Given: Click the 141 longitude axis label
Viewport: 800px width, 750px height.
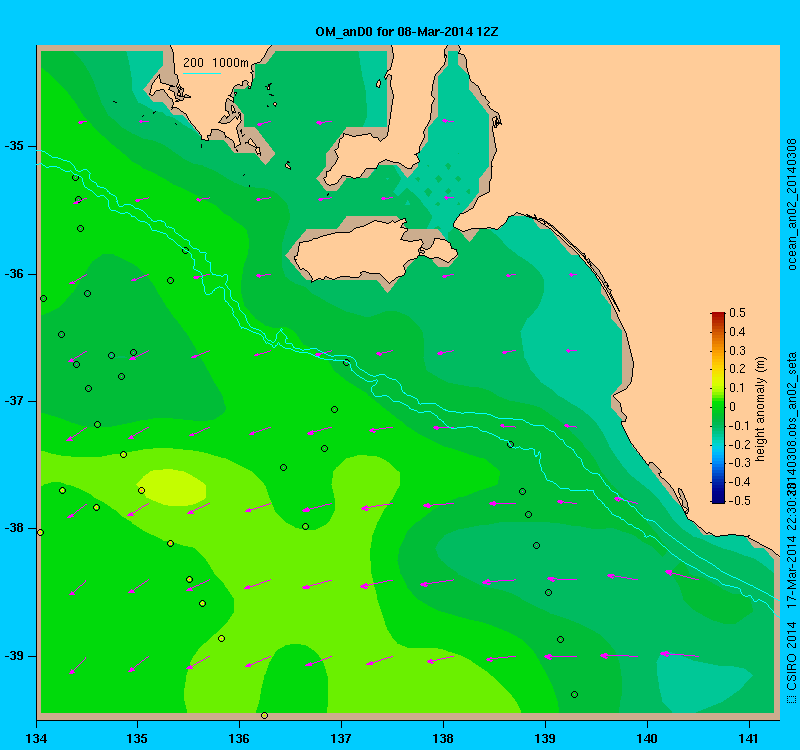Looking at the screenshot, I should [x=749, y=738].
